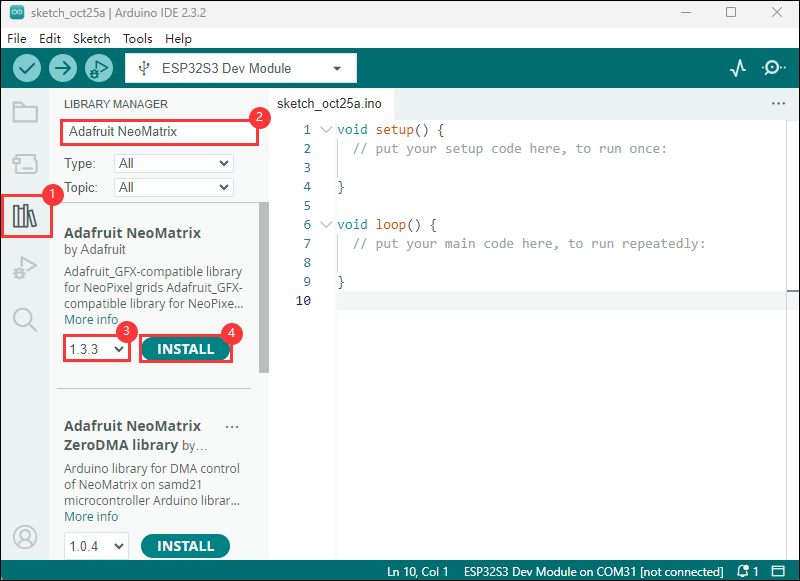This screenshot has width=800, height=581.
Task: Open the Help menu
Action: point(178,39)
